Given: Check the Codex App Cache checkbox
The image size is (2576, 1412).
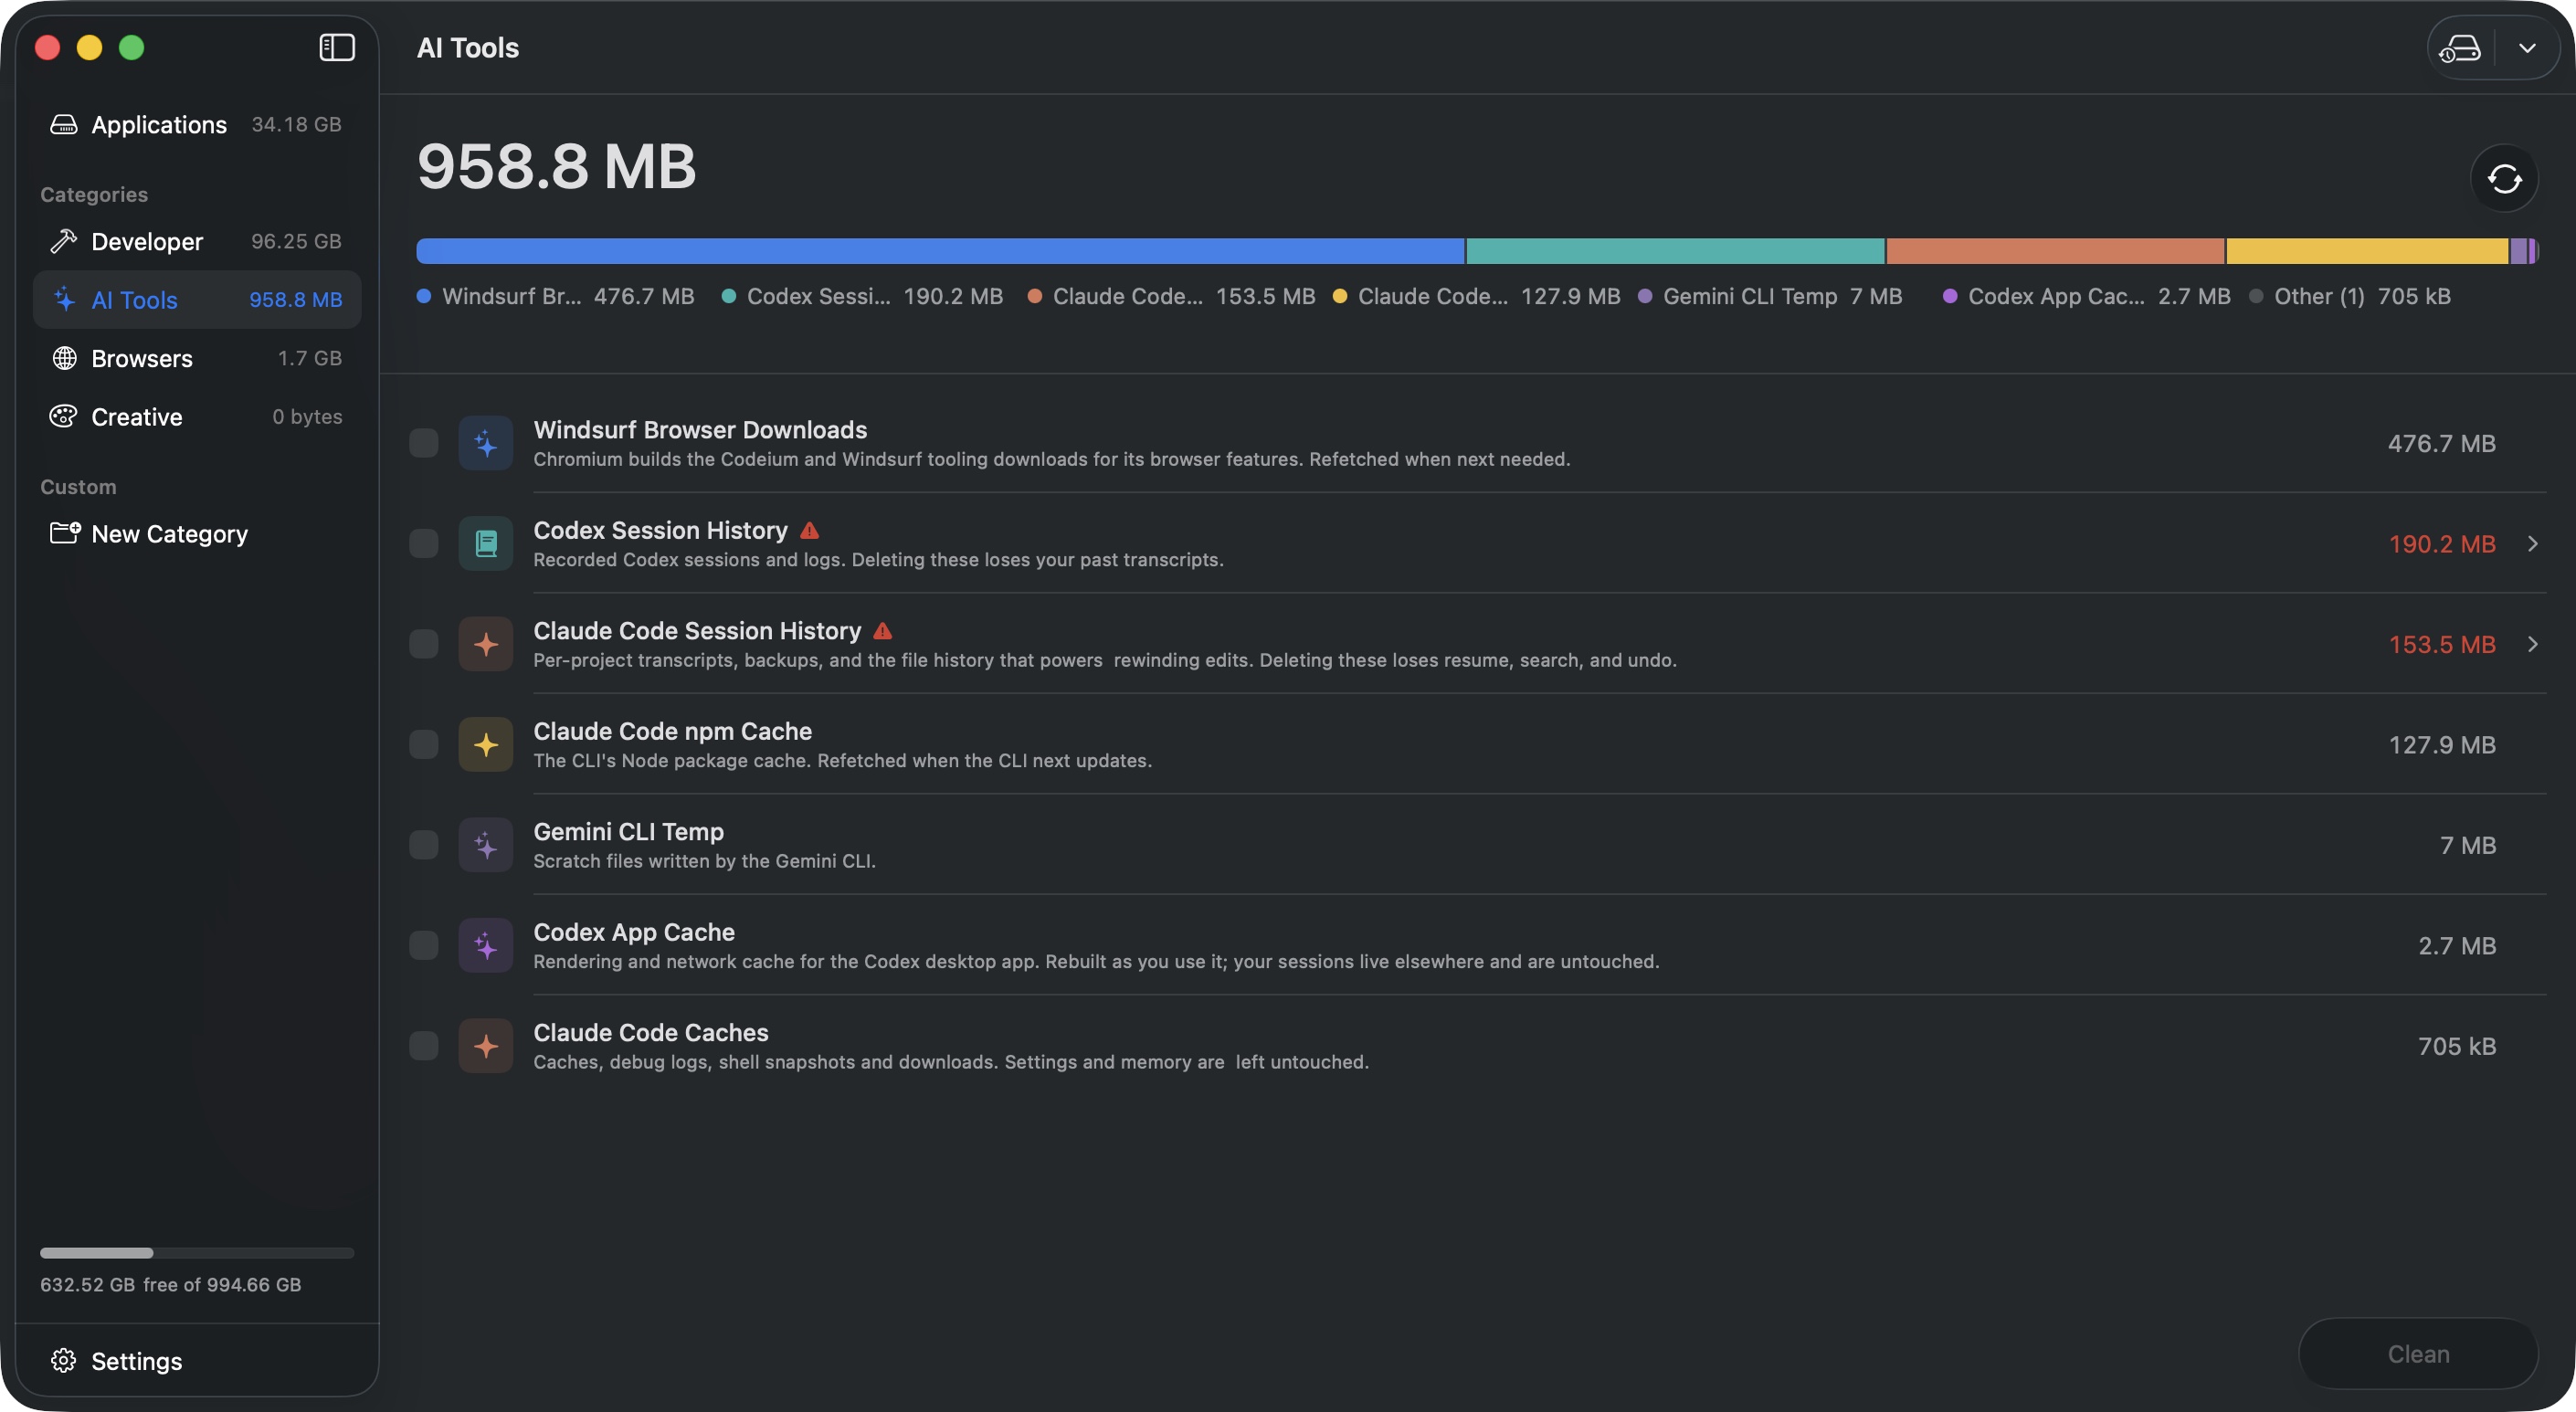Looking at the screenshot, I should [x=424, y=945].
